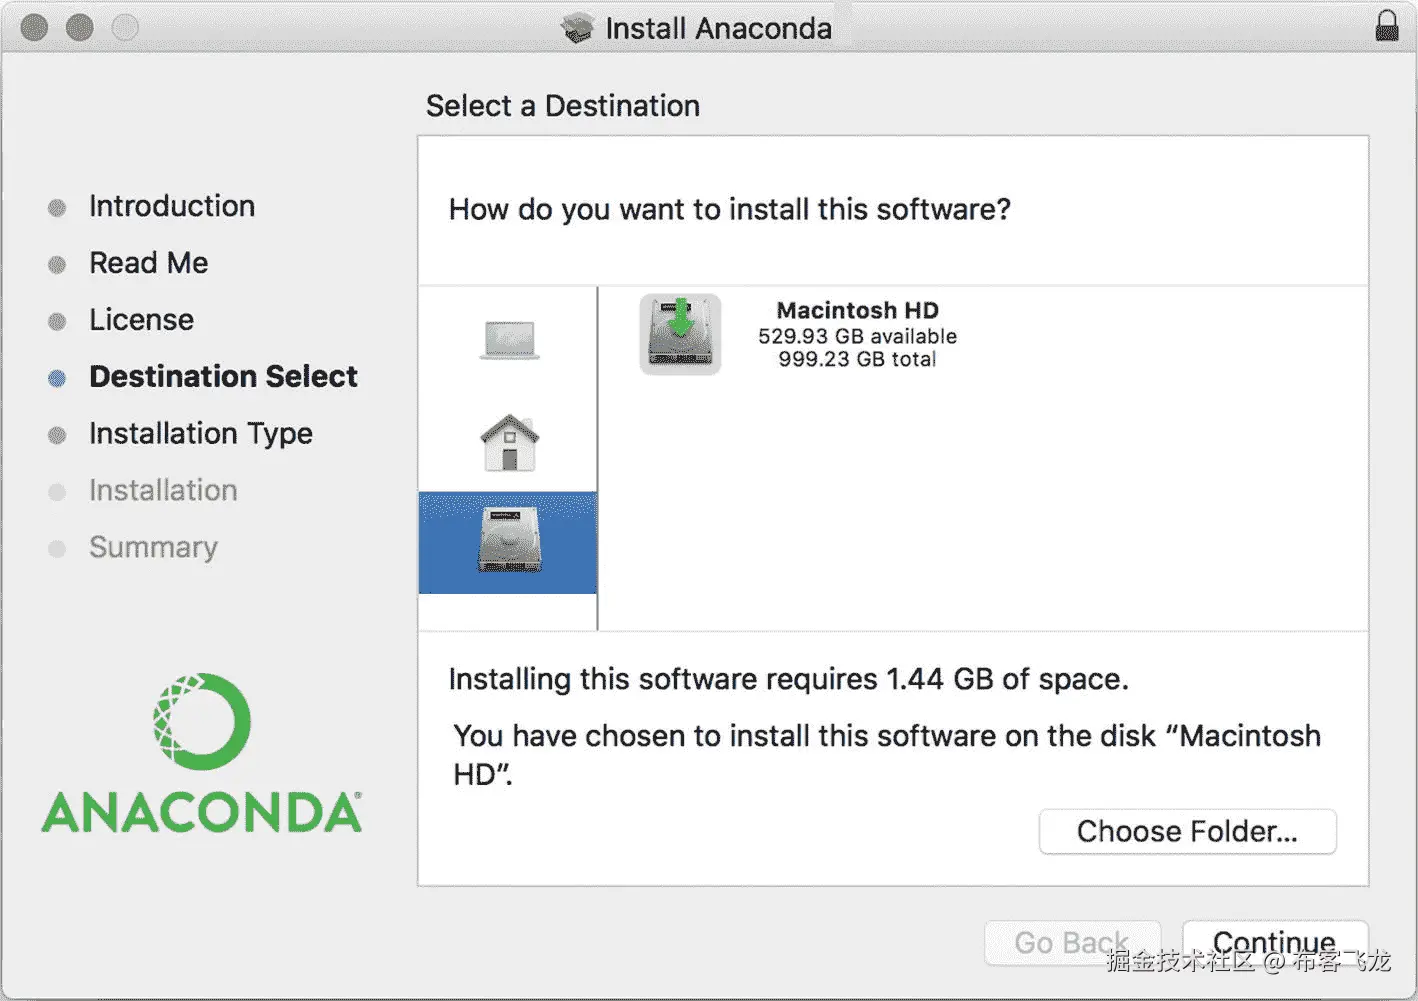Open the Read Me step
This screenshot has height=1001, width=1418.
click(x=148, y=263)
